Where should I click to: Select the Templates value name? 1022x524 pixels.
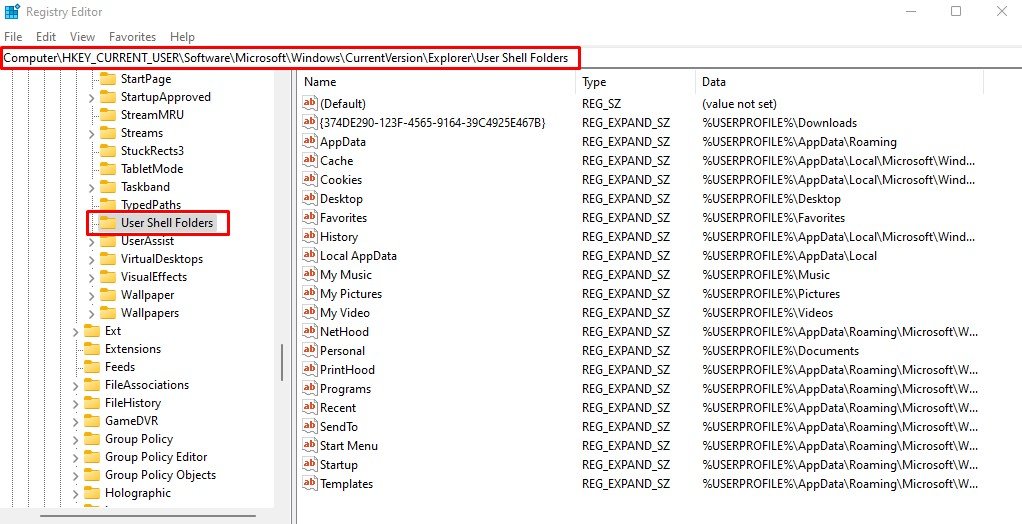(346, 484)
